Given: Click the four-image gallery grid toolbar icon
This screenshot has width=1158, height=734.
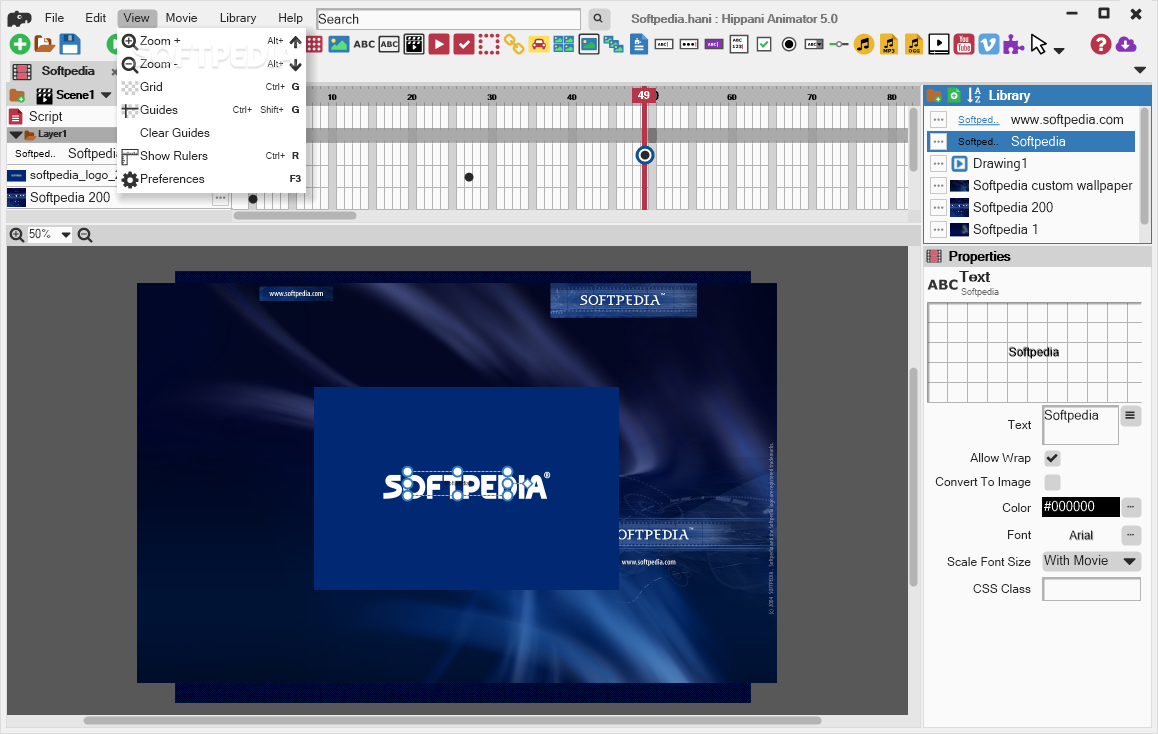Looking at the screenshot, I should coord(563,44).
